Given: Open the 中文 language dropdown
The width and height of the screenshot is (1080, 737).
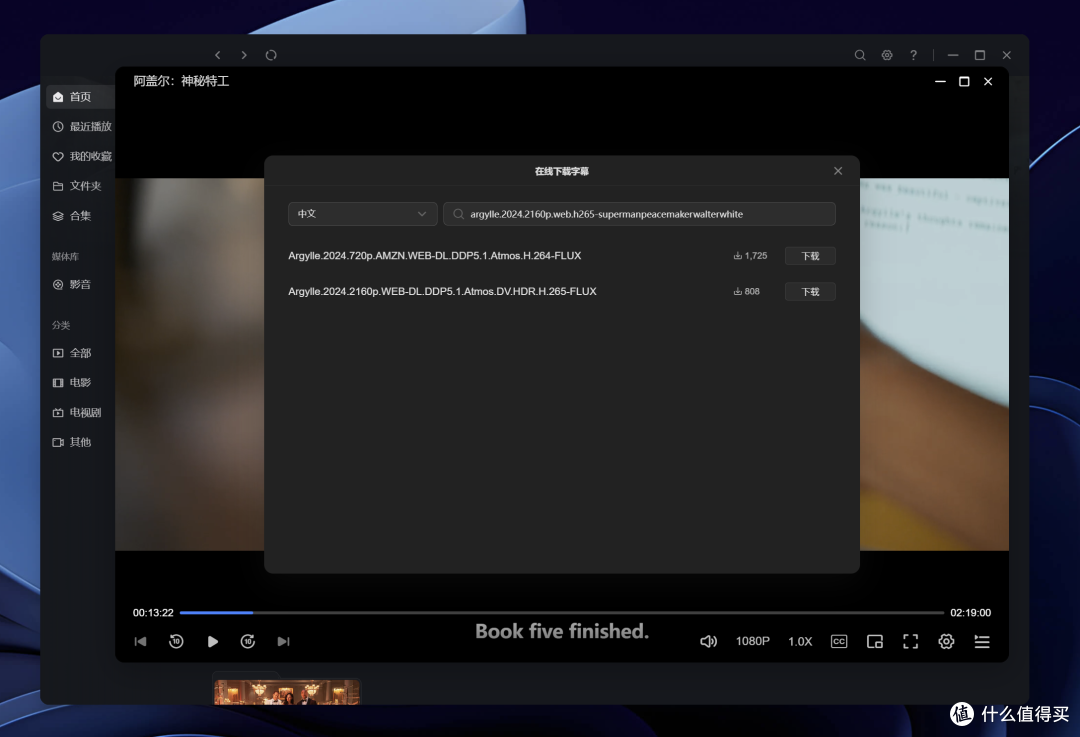Looking at the screenshot, I should coord(362,214).
